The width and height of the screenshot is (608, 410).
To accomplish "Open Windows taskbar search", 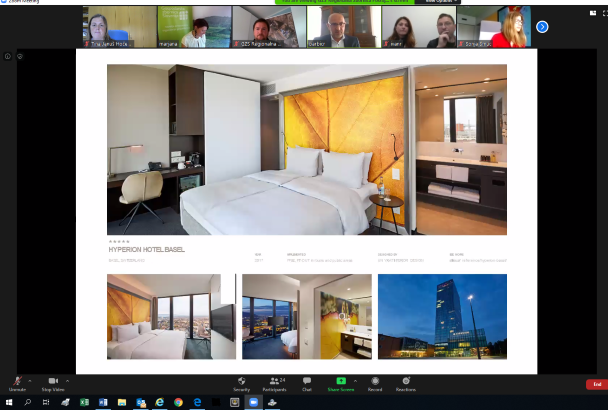I will pyautogui.click(x=28, y=402).
